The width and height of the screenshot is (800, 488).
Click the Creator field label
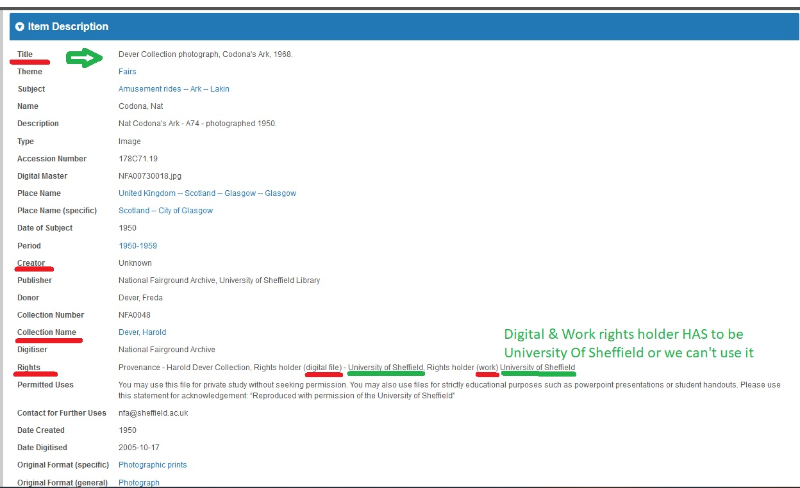coord(31,263)
